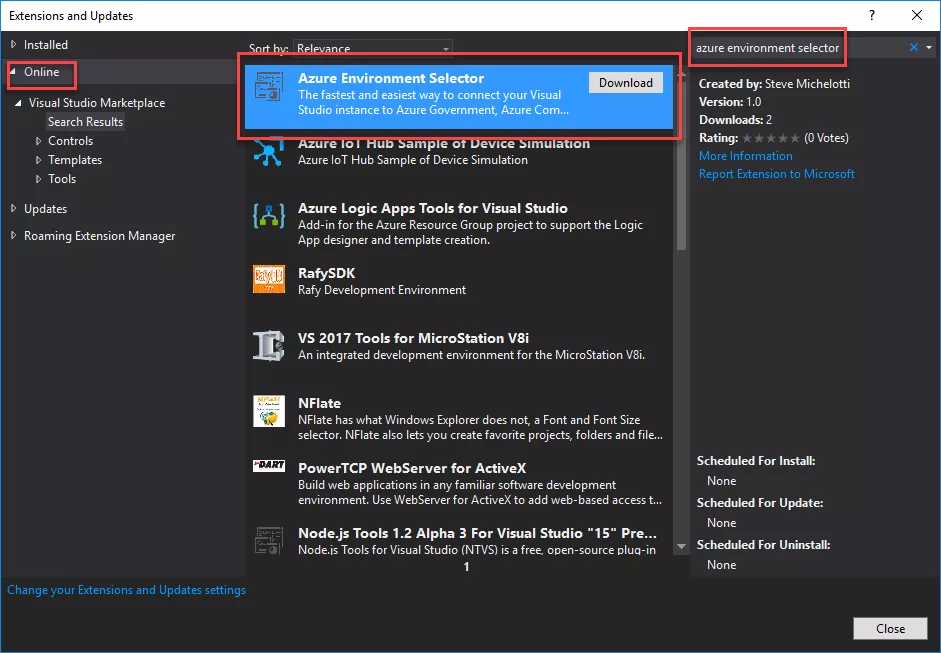Click the Azure Environment Selector extension icon

[x=268, y=86]
